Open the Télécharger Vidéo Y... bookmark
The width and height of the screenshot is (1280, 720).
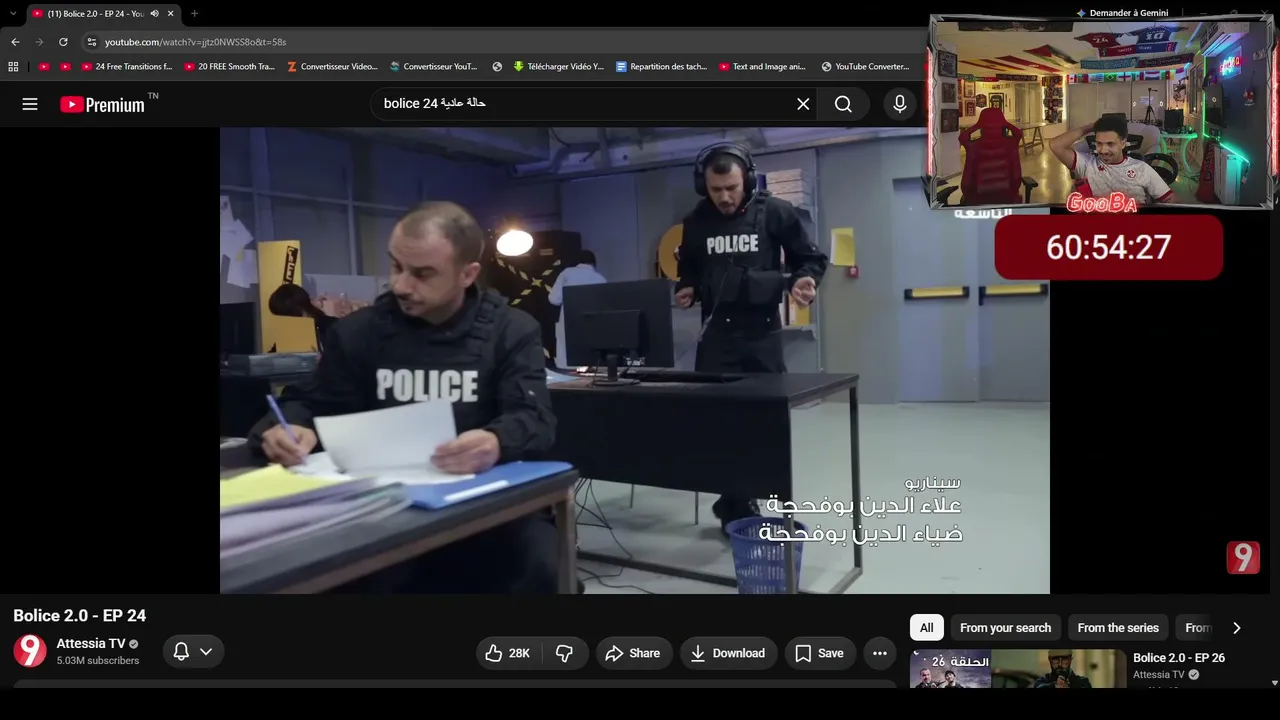(558, 67)
